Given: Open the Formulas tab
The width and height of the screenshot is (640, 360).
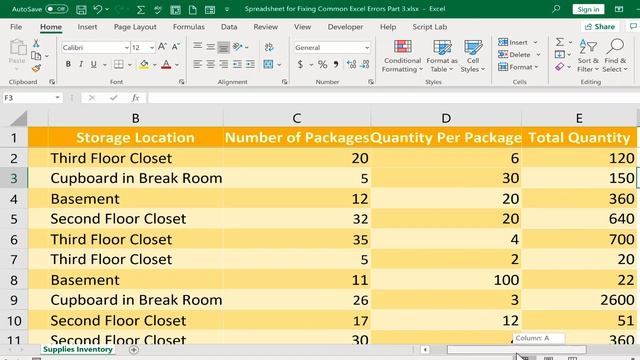Looking at the screenshot, I should tap(189, 27).
